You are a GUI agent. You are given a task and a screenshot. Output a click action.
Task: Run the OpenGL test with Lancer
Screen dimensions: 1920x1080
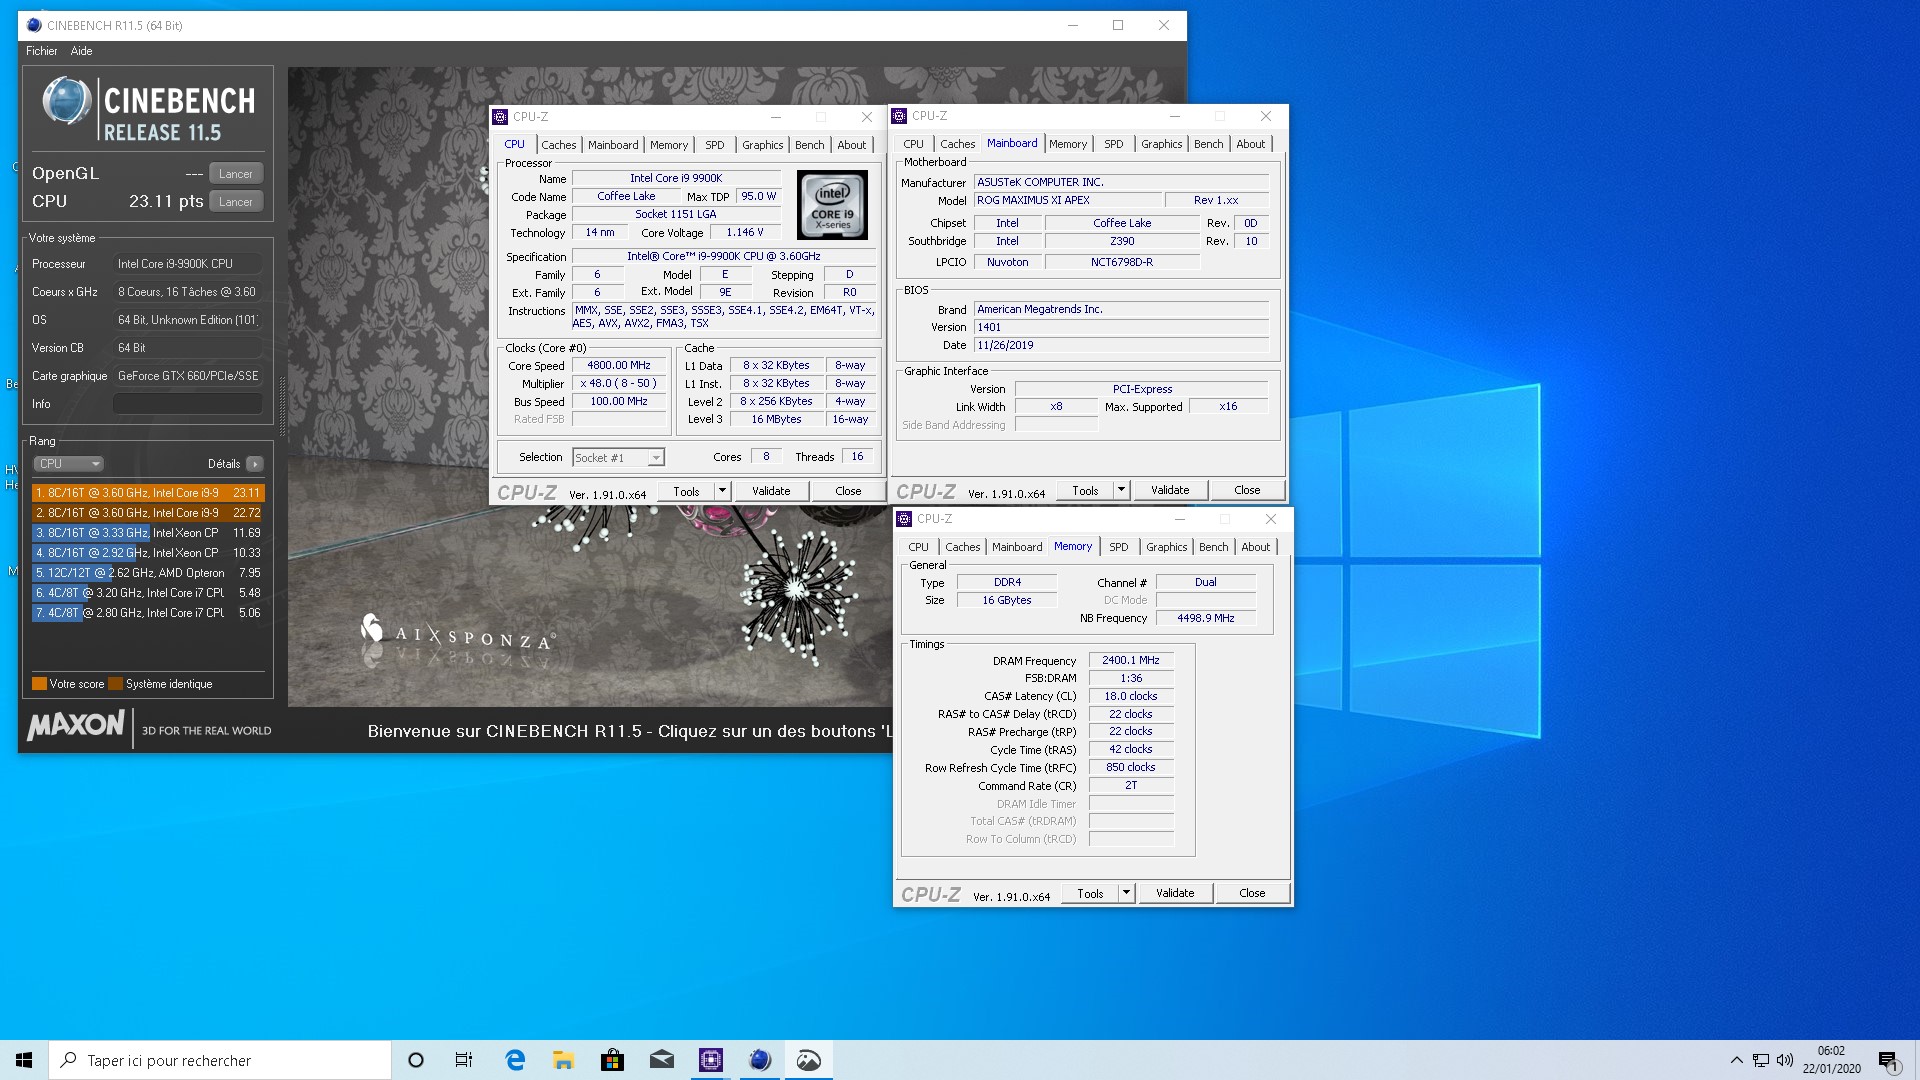[x=236, y=174]
